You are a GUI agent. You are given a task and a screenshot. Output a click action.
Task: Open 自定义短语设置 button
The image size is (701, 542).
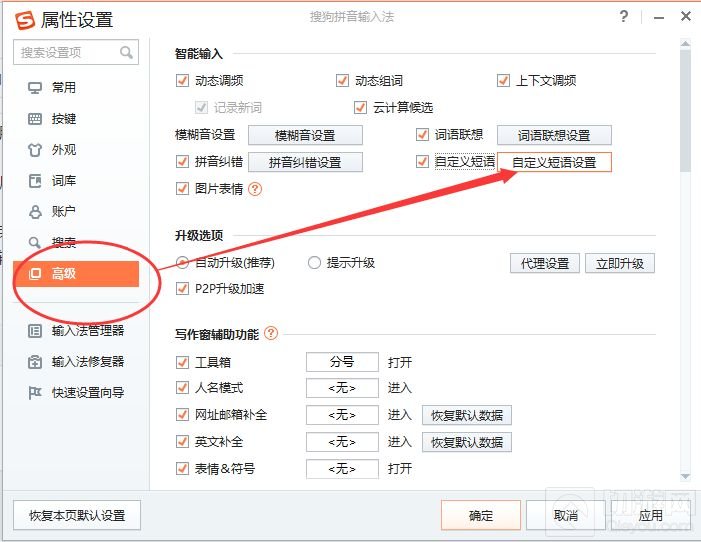(x=554, y=162)
